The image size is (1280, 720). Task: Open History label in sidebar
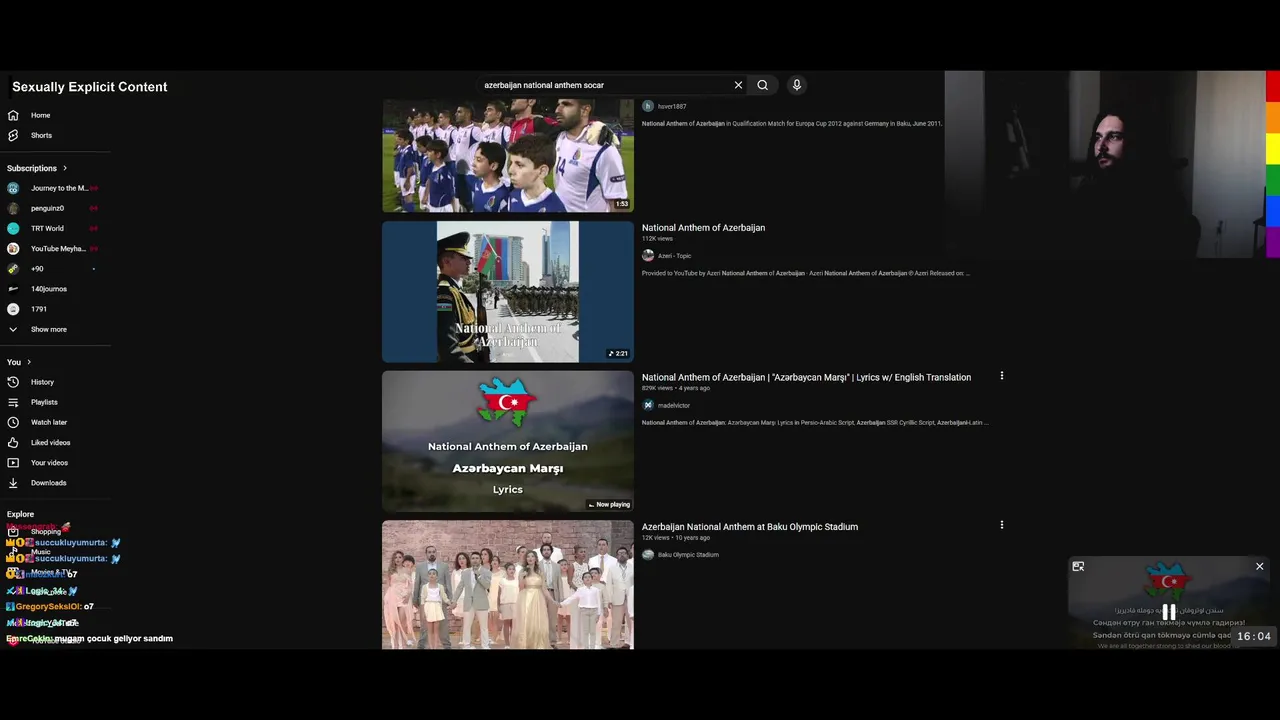click(x=42, y=382)
